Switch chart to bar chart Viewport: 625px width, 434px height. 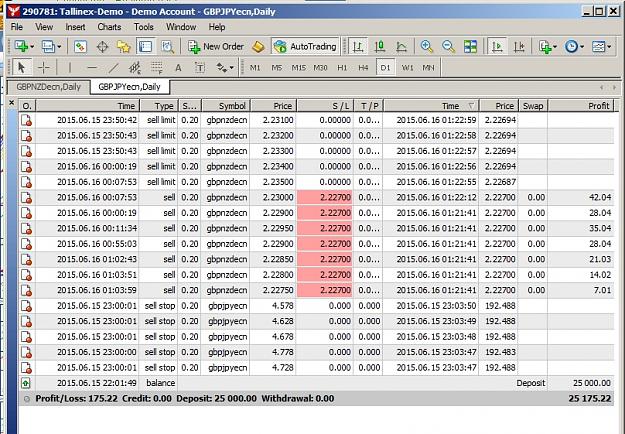coord(358,47)
